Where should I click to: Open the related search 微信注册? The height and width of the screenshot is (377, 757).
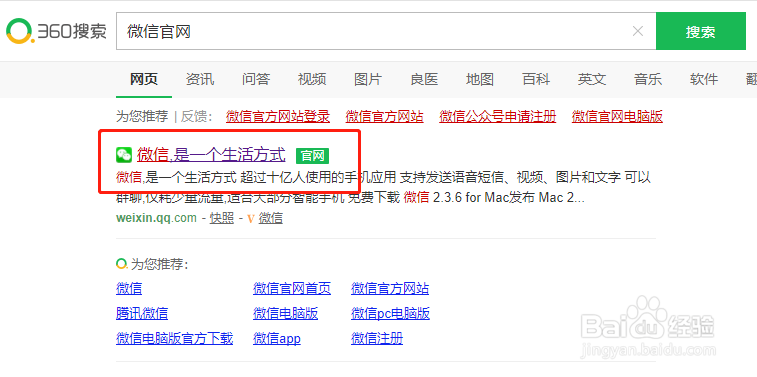click(377, 338)
